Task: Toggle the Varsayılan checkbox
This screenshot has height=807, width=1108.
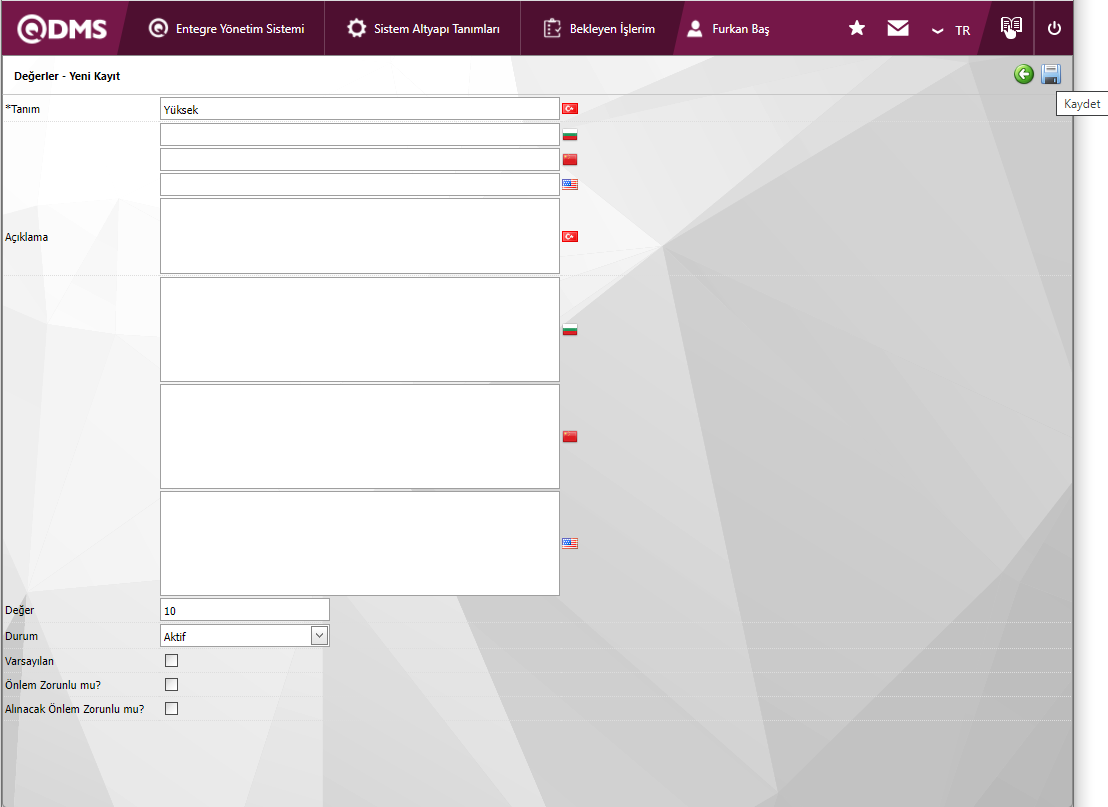Action: pyautogui.click(x=171, y=660)
